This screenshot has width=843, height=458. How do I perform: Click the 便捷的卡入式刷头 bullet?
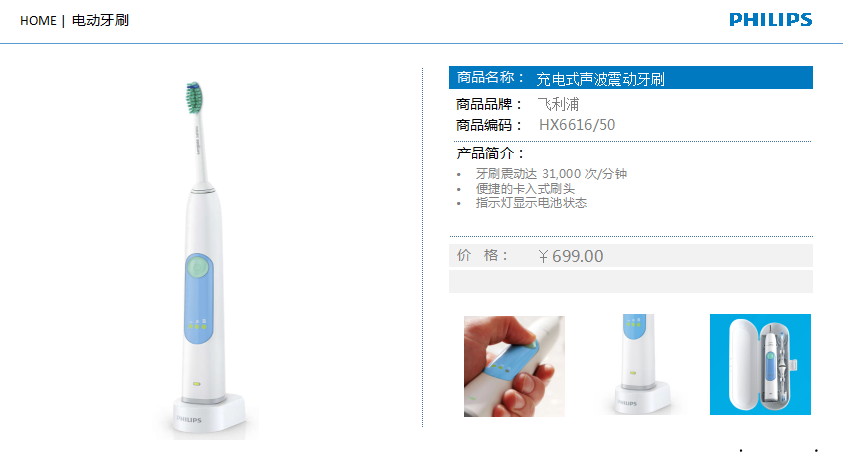click(525, 189)
